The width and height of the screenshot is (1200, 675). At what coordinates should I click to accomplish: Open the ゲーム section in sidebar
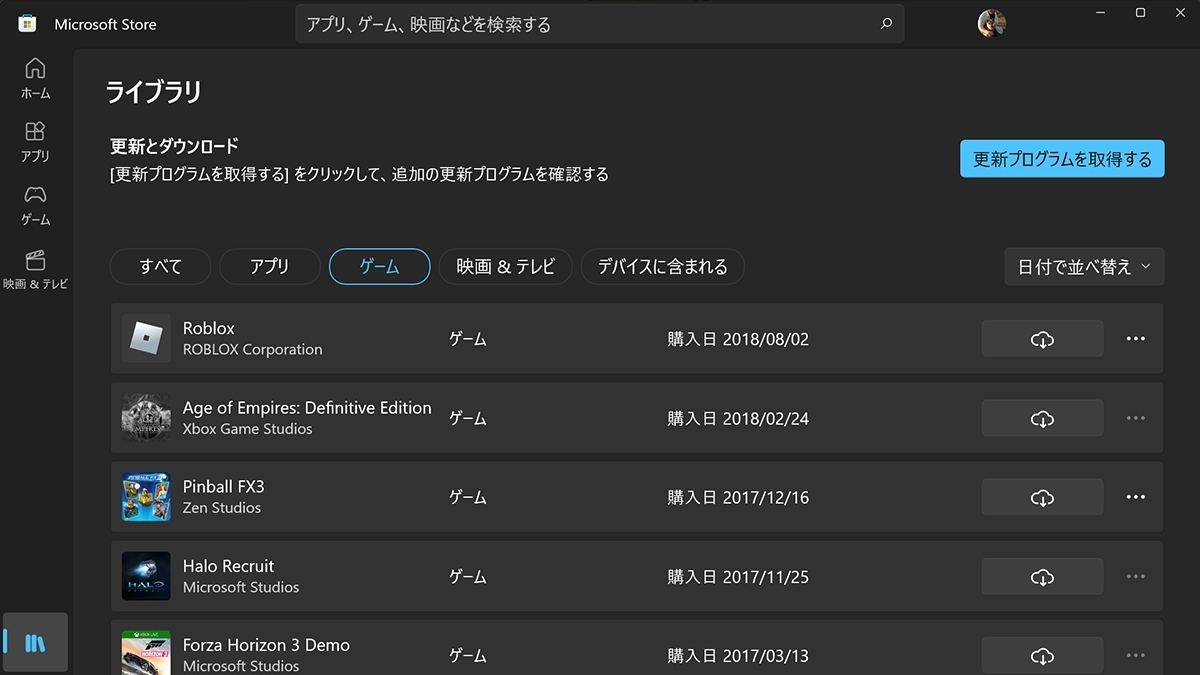(35, 205)
